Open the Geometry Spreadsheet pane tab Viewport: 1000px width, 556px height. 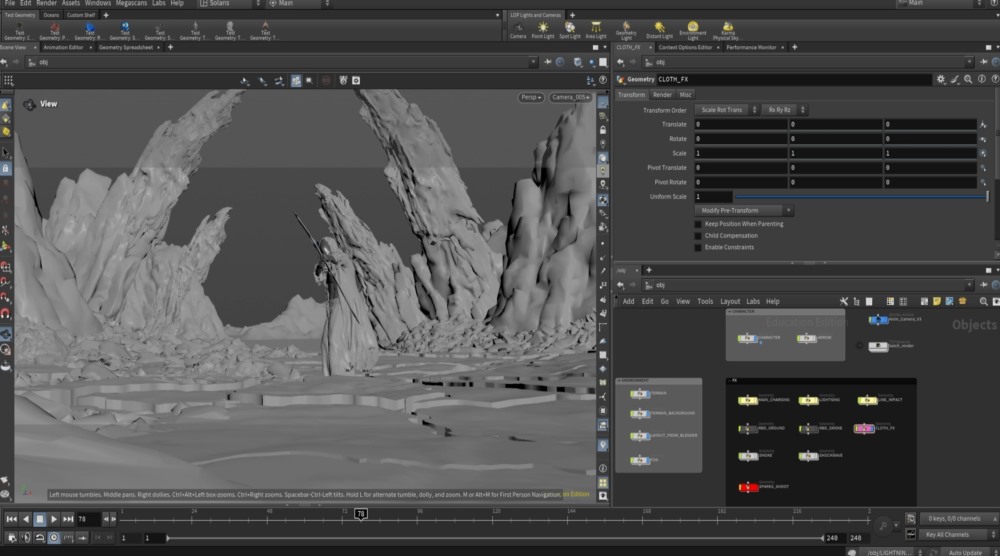(x=126, y=47)
